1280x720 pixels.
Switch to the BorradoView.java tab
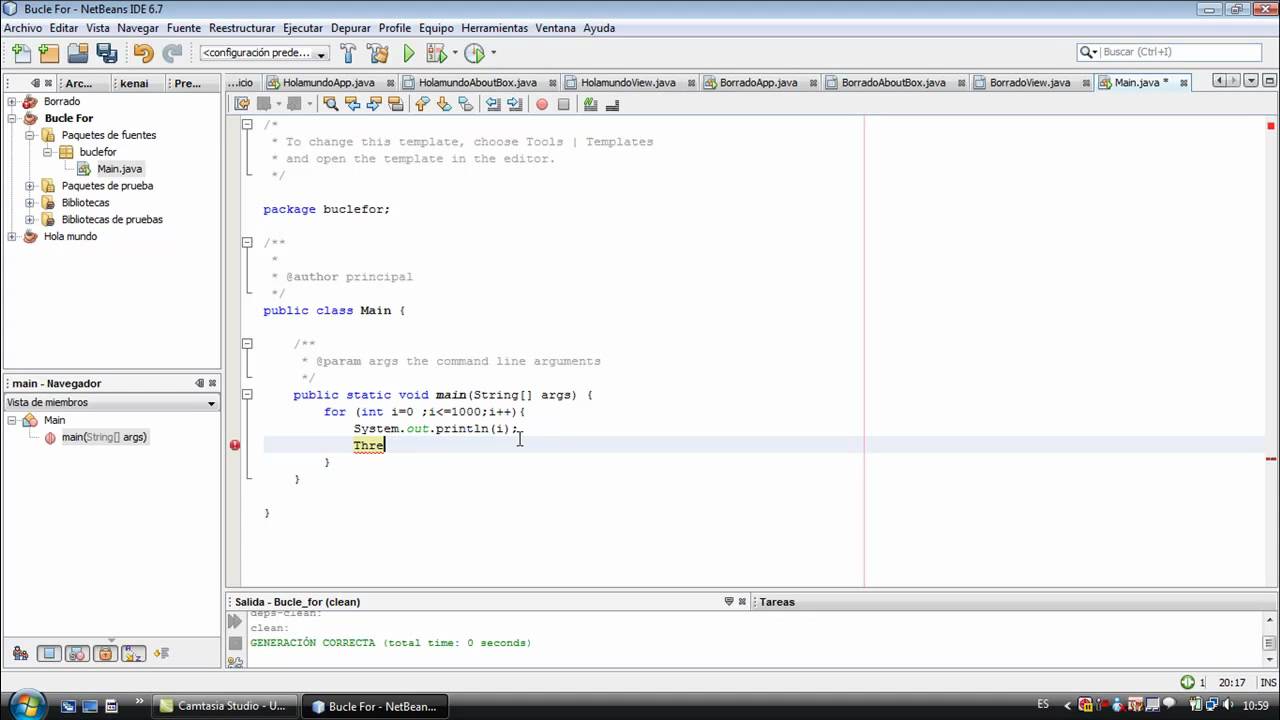click(1030, 83)
